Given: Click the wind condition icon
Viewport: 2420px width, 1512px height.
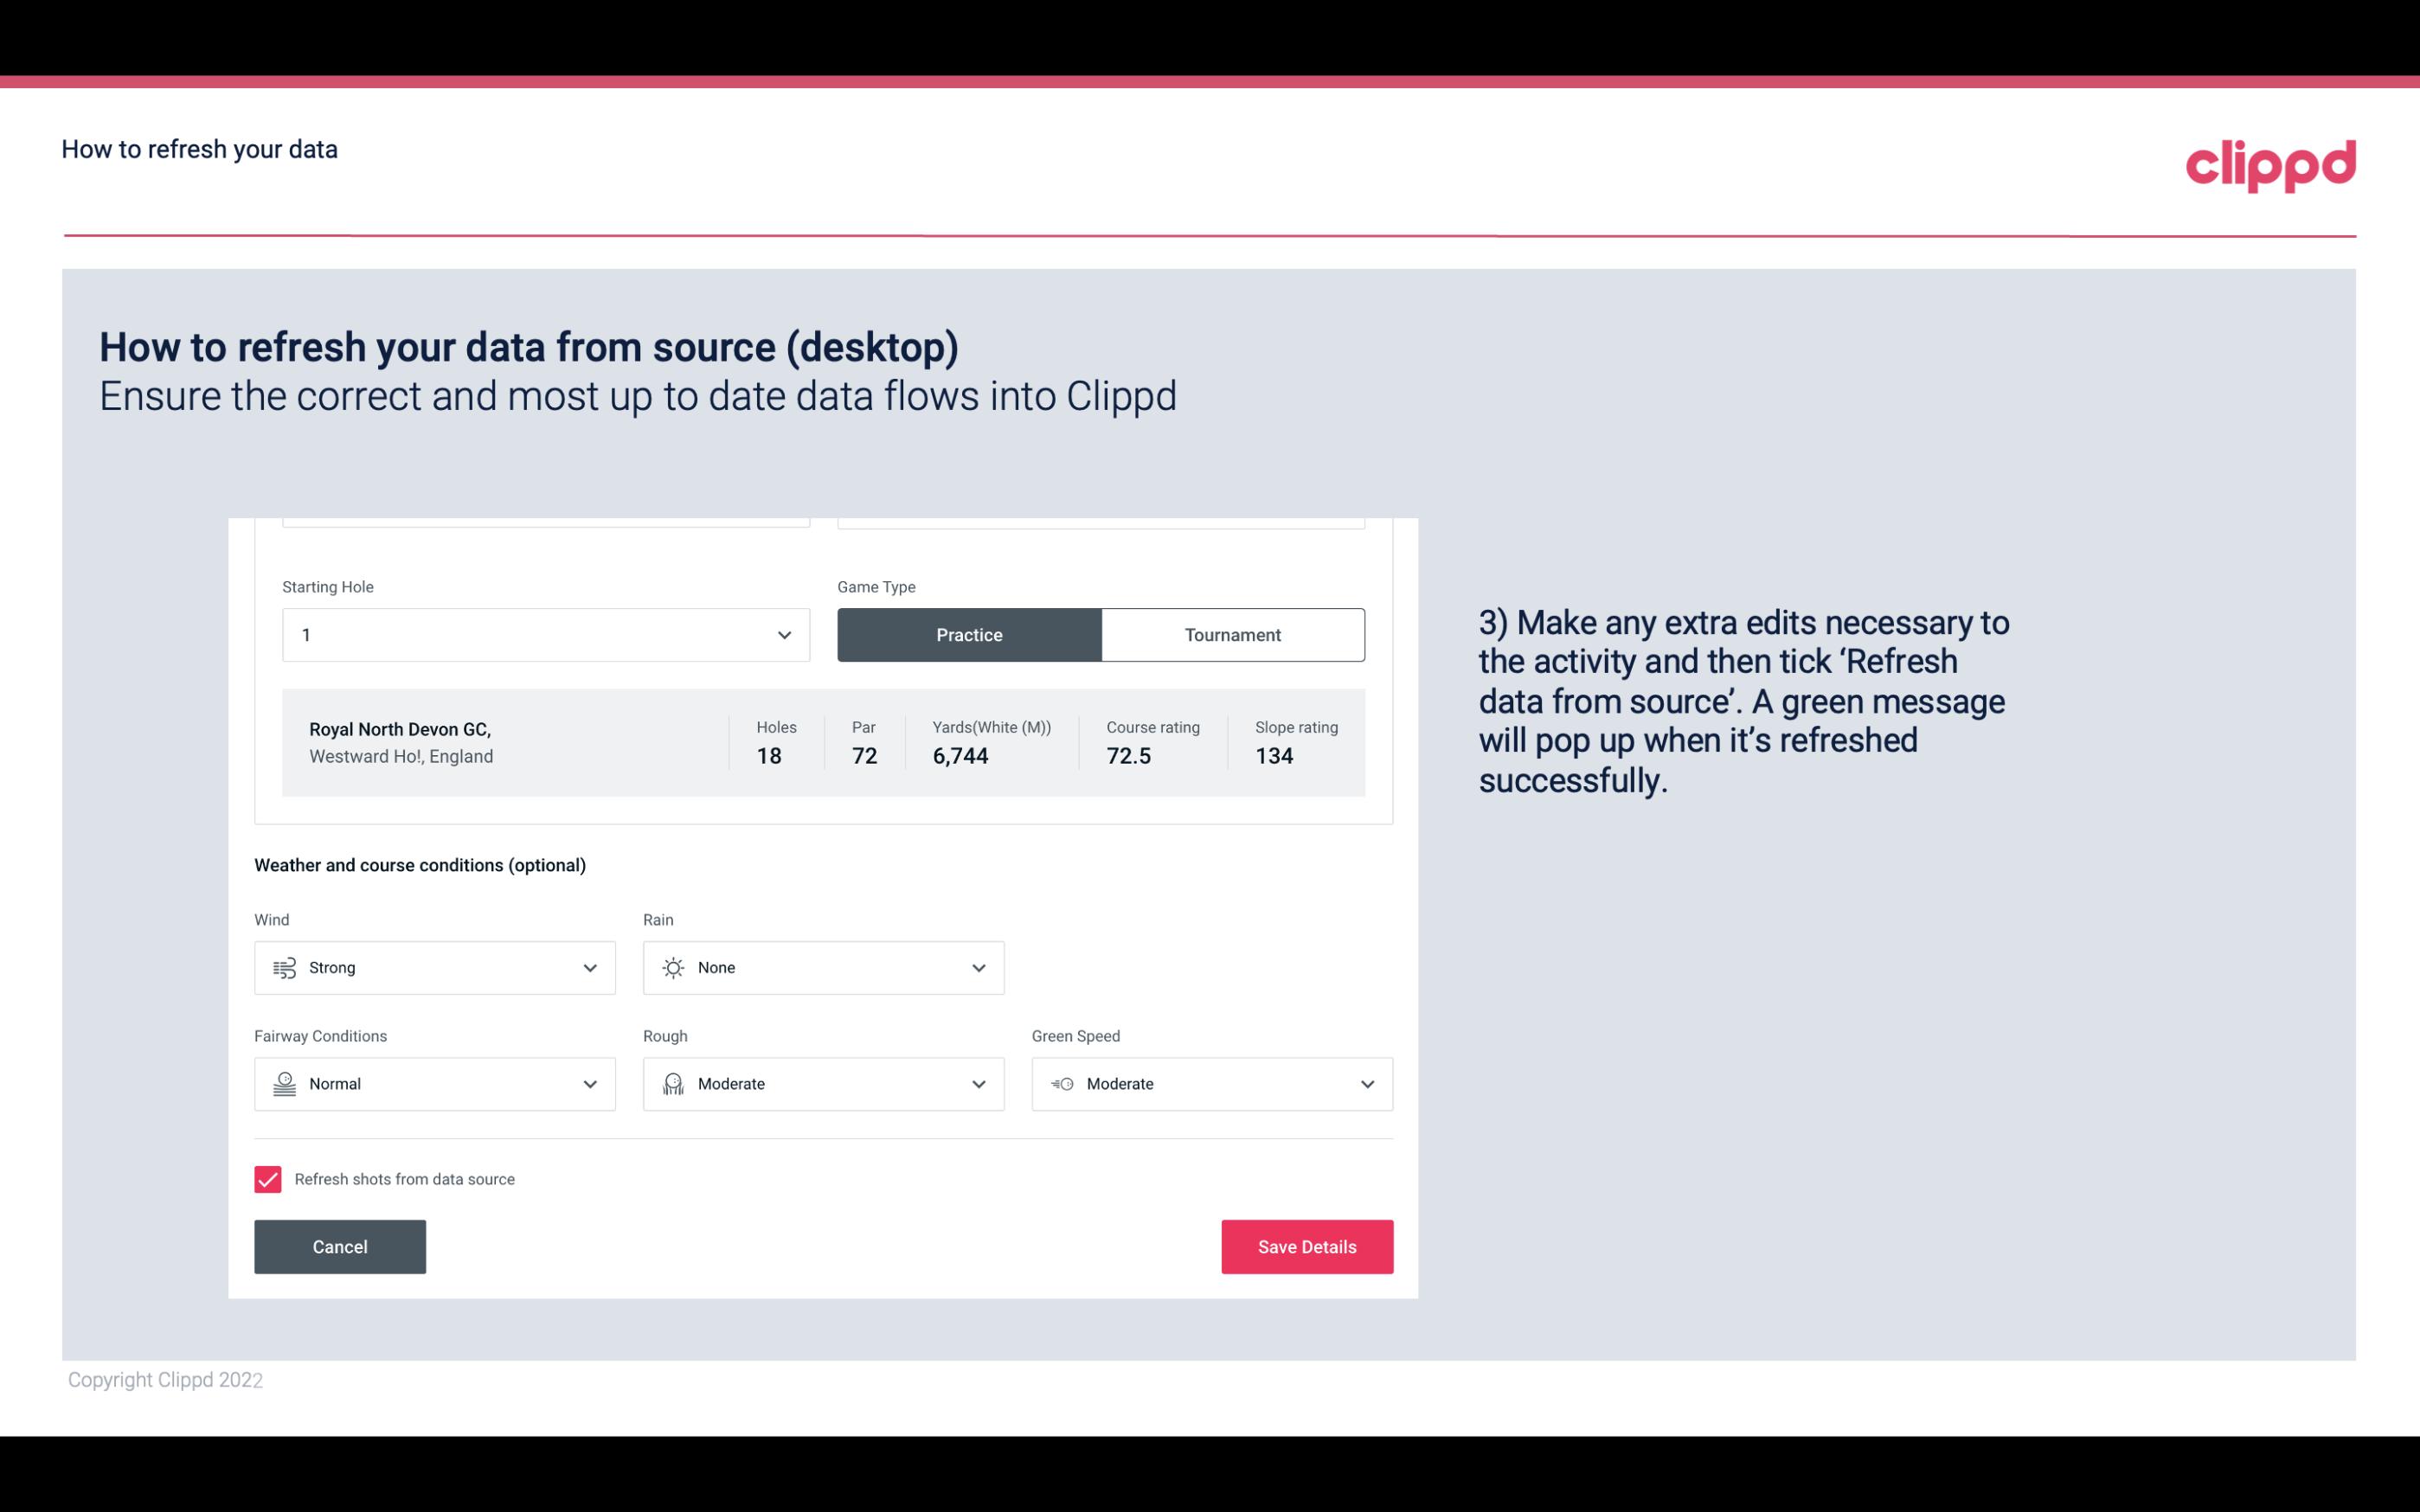Looking at the screenshot, I should click(x=284, y=967).
